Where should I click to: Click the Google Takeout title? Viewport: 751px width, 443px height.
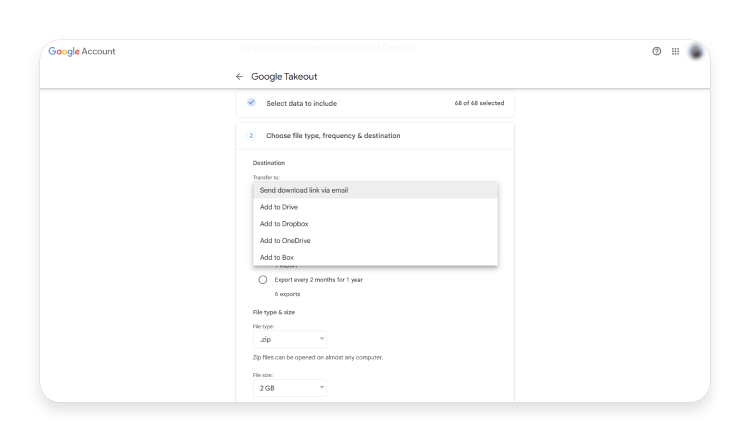click(284, 77)
